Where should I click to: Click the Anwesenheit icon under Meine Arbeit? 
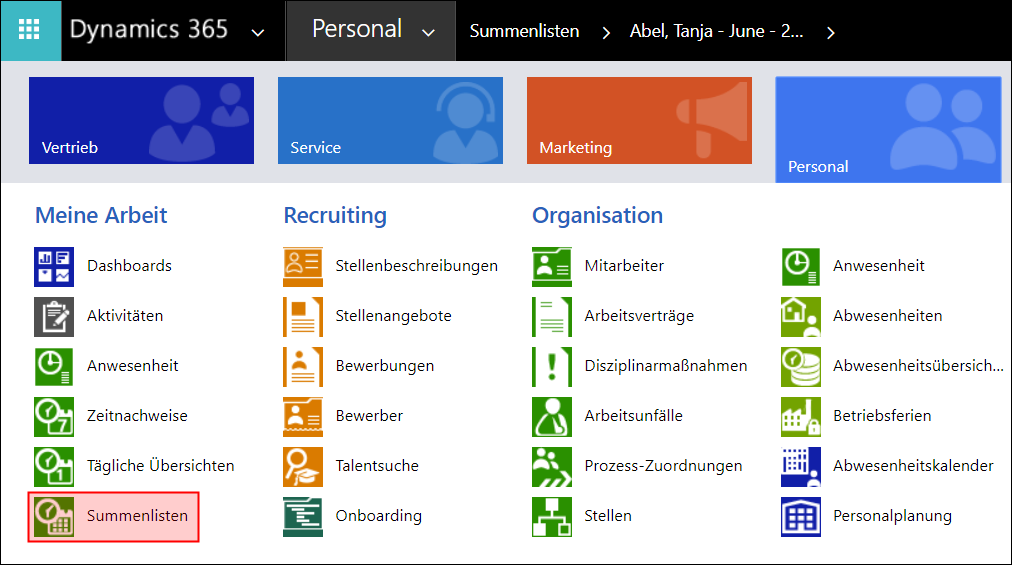coord(54,366)
